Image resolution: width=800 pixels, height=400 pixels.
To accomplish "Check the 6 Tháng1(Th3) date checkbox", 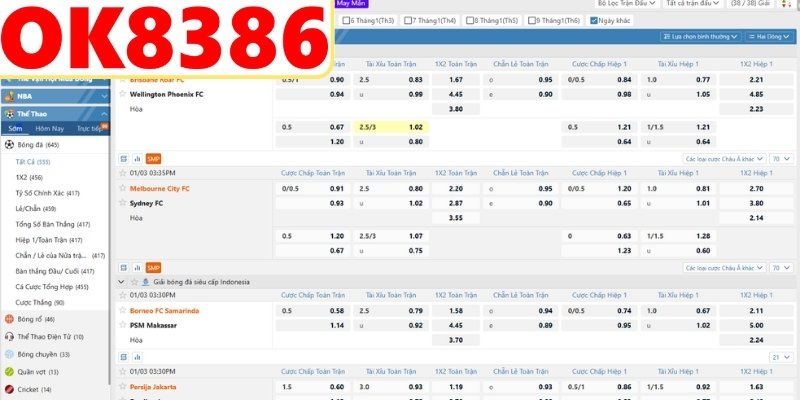I will [x=346, y=20].
